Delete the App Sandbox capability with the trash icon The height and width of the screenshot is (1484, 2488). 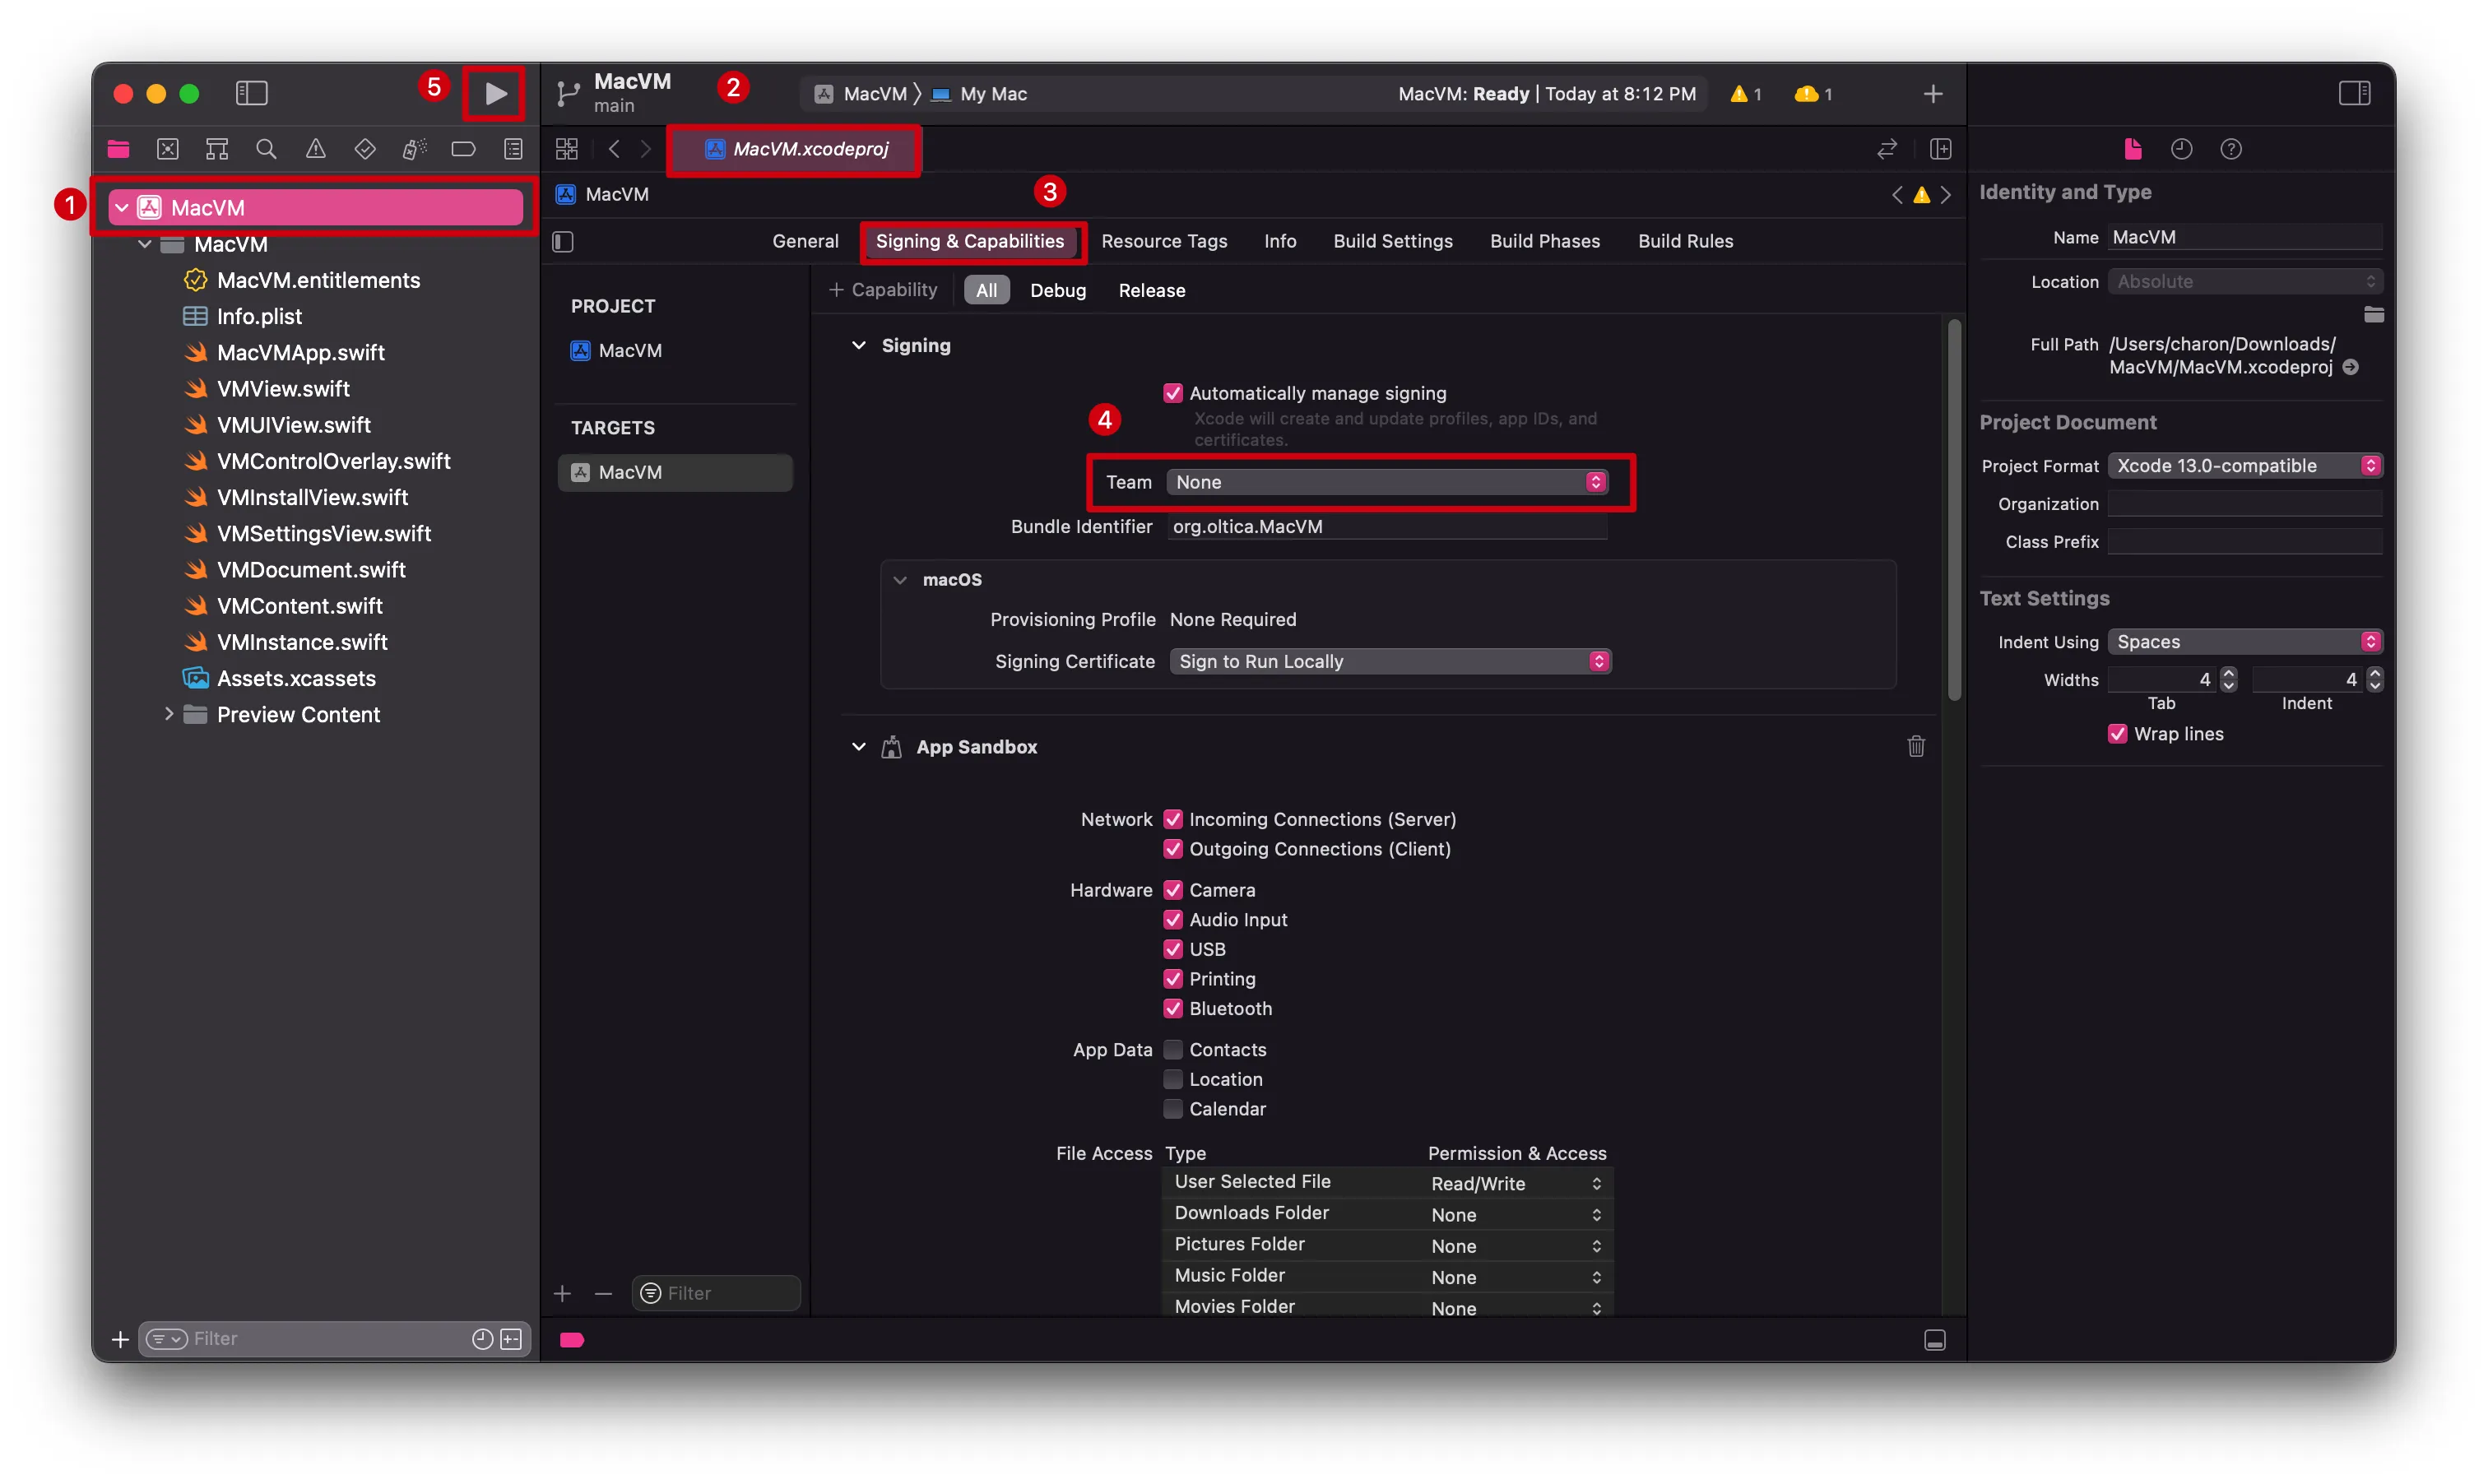[x=1915, y=746]
